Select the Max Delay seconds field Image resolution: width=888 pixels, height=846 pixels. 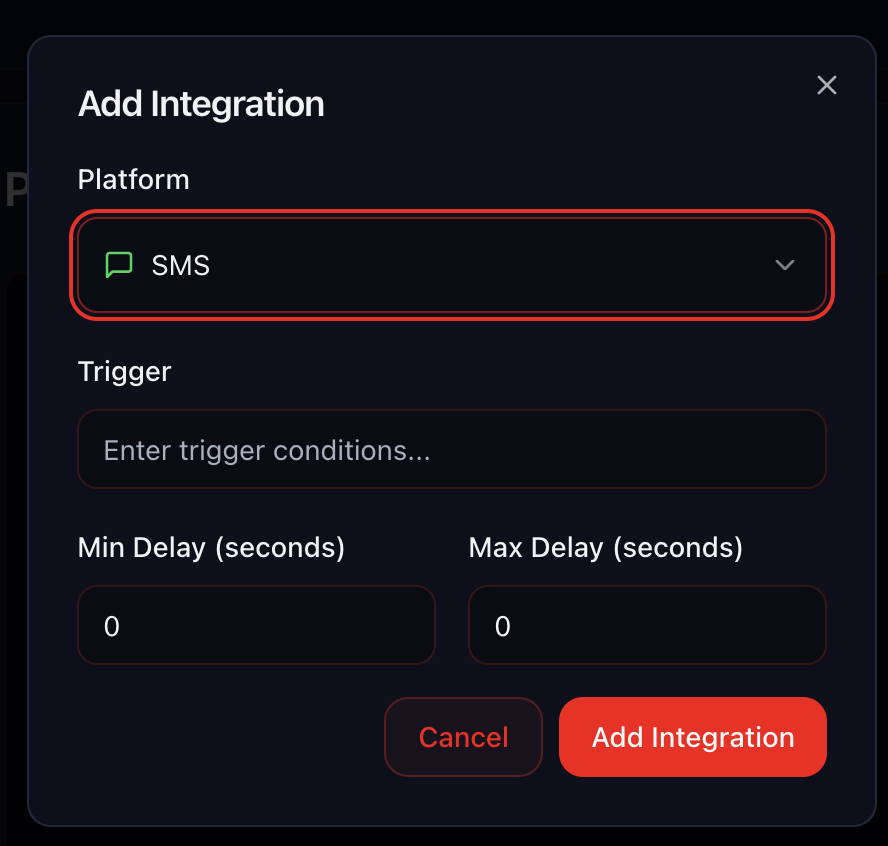(647, 625)
